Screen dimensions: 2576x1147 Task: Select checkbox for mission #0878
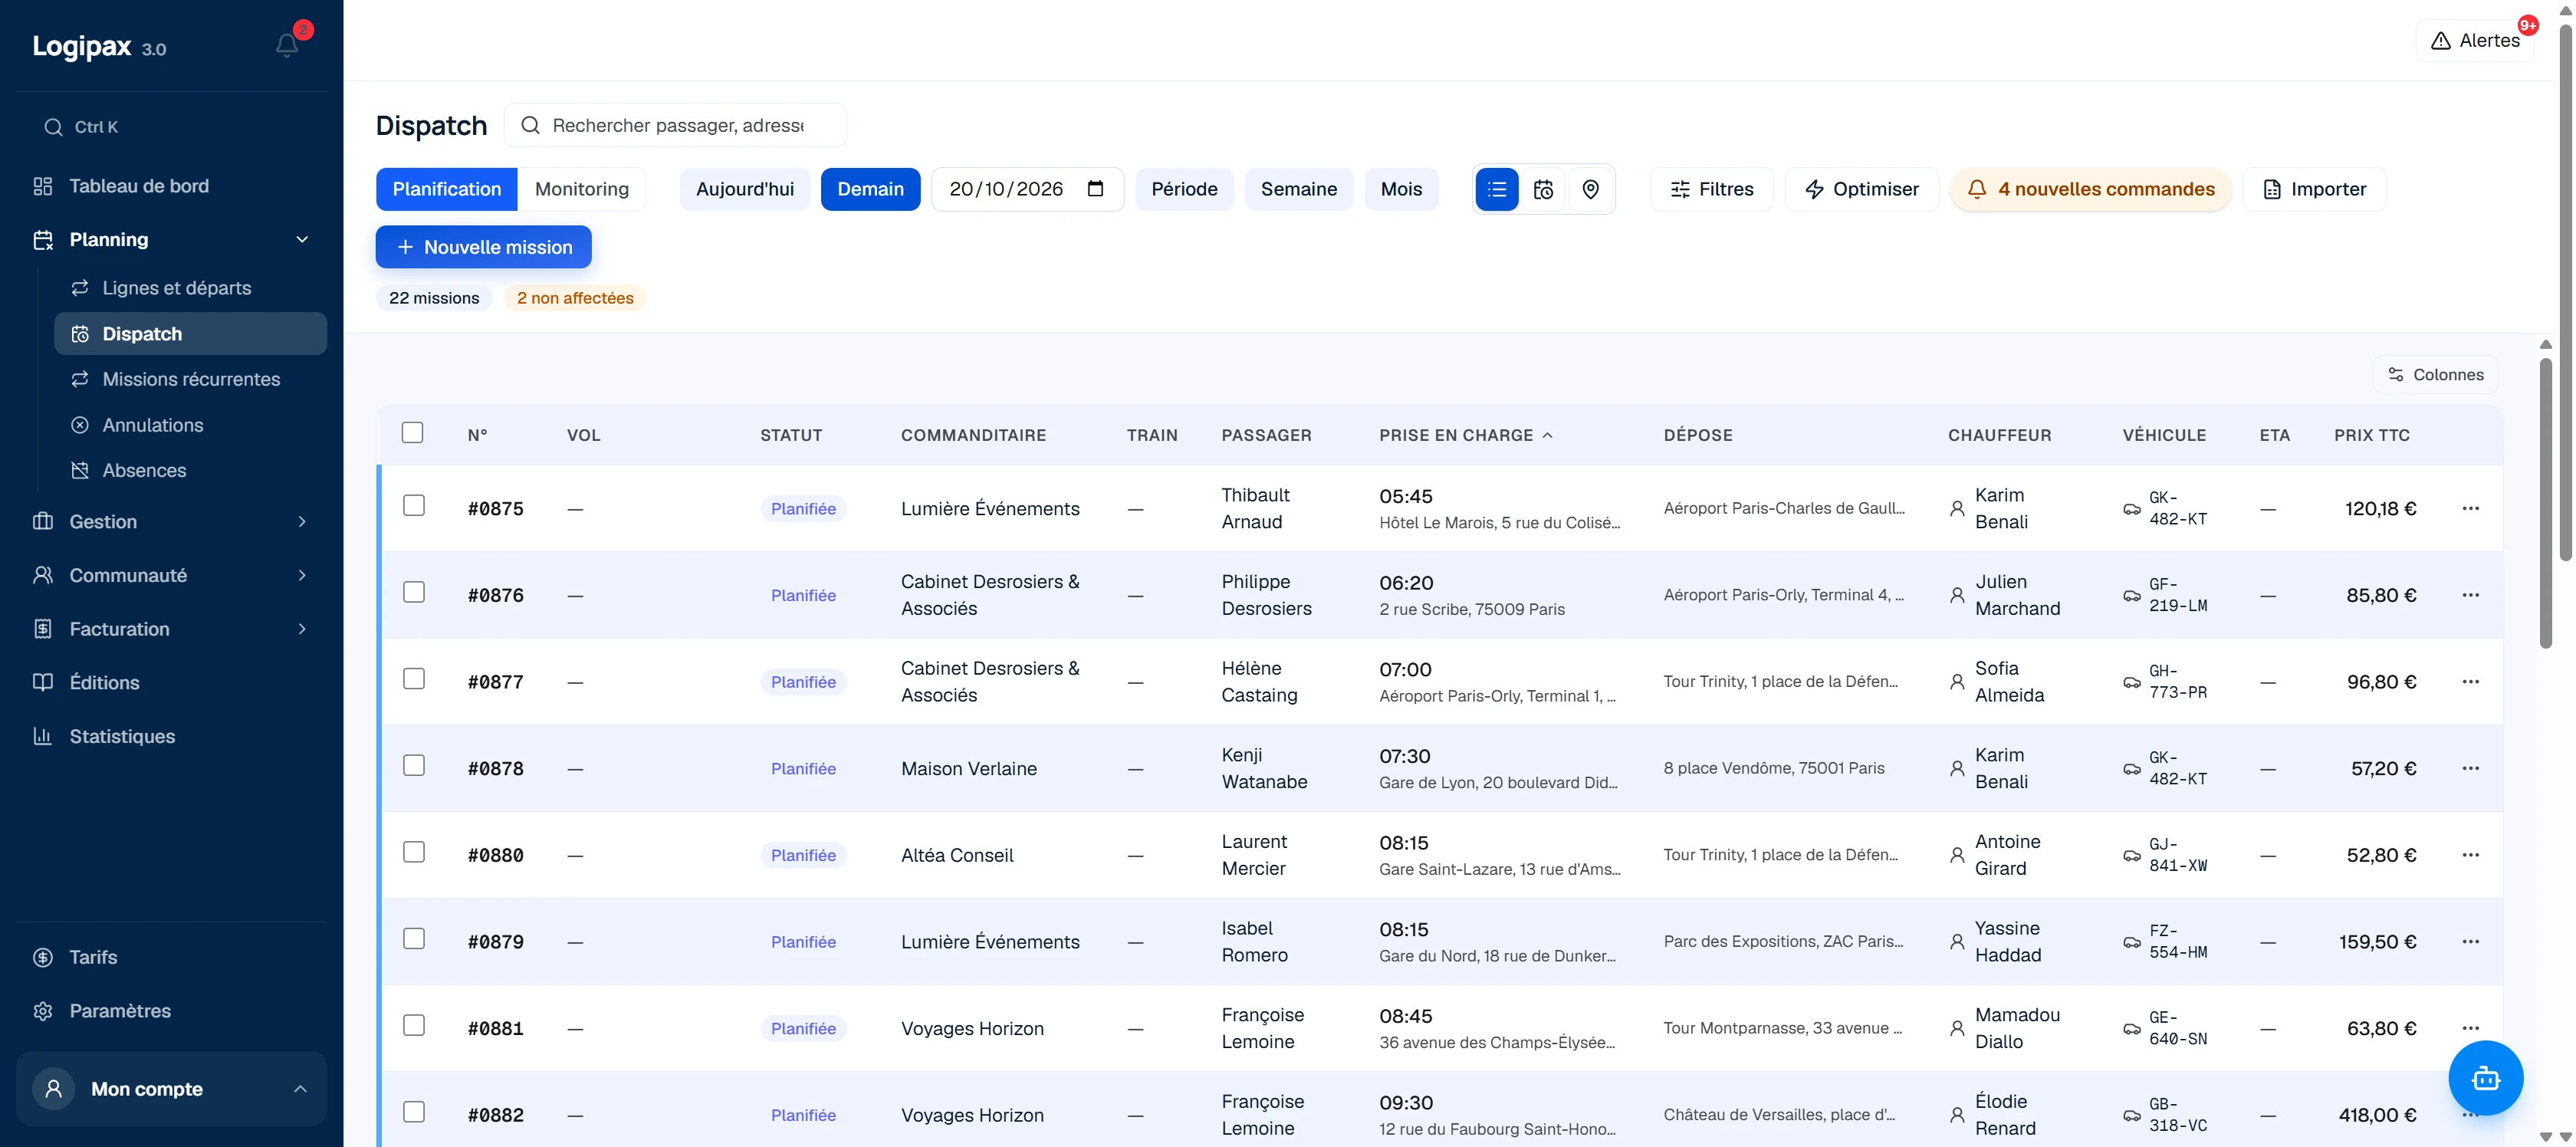tap(414, 766)
